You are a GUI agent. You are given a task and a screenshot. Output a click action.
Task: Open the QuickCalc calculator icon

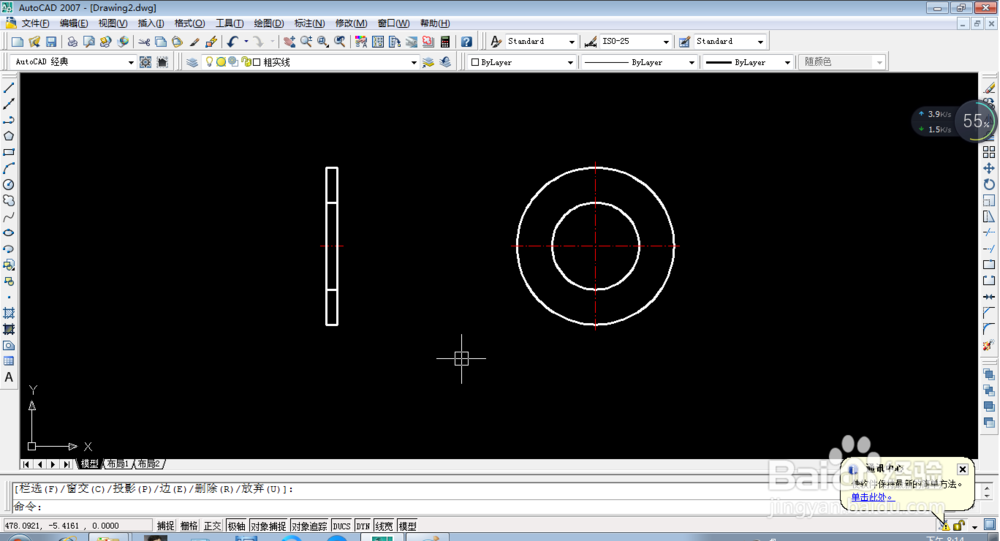coord(445,41)
